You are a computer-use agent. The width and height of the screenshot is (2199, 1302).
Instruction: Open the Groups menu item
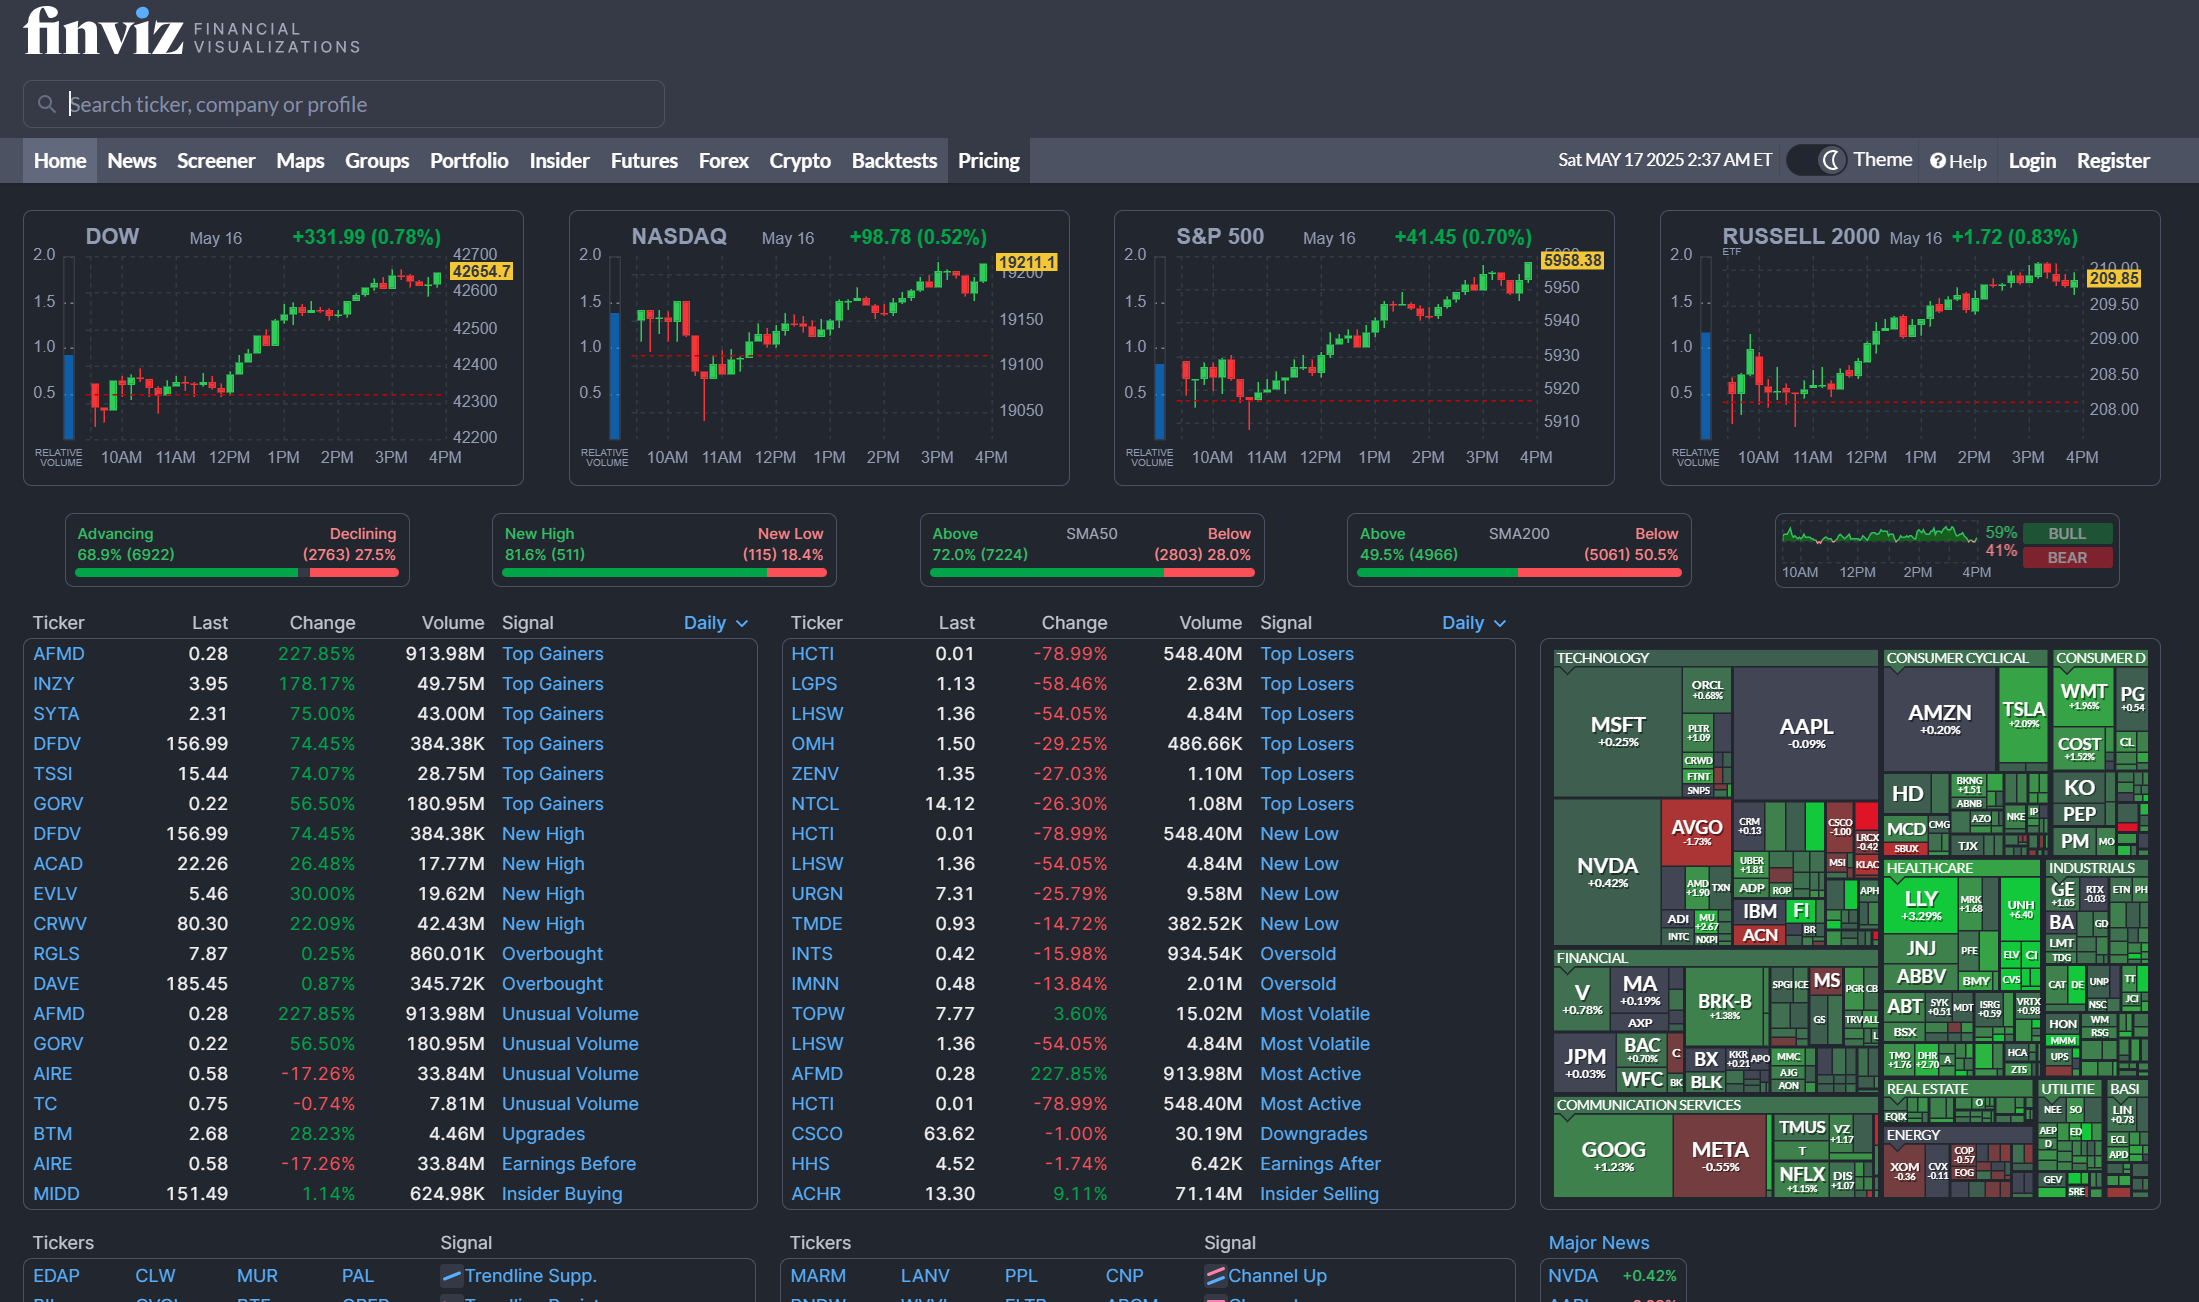pos(377,161)
